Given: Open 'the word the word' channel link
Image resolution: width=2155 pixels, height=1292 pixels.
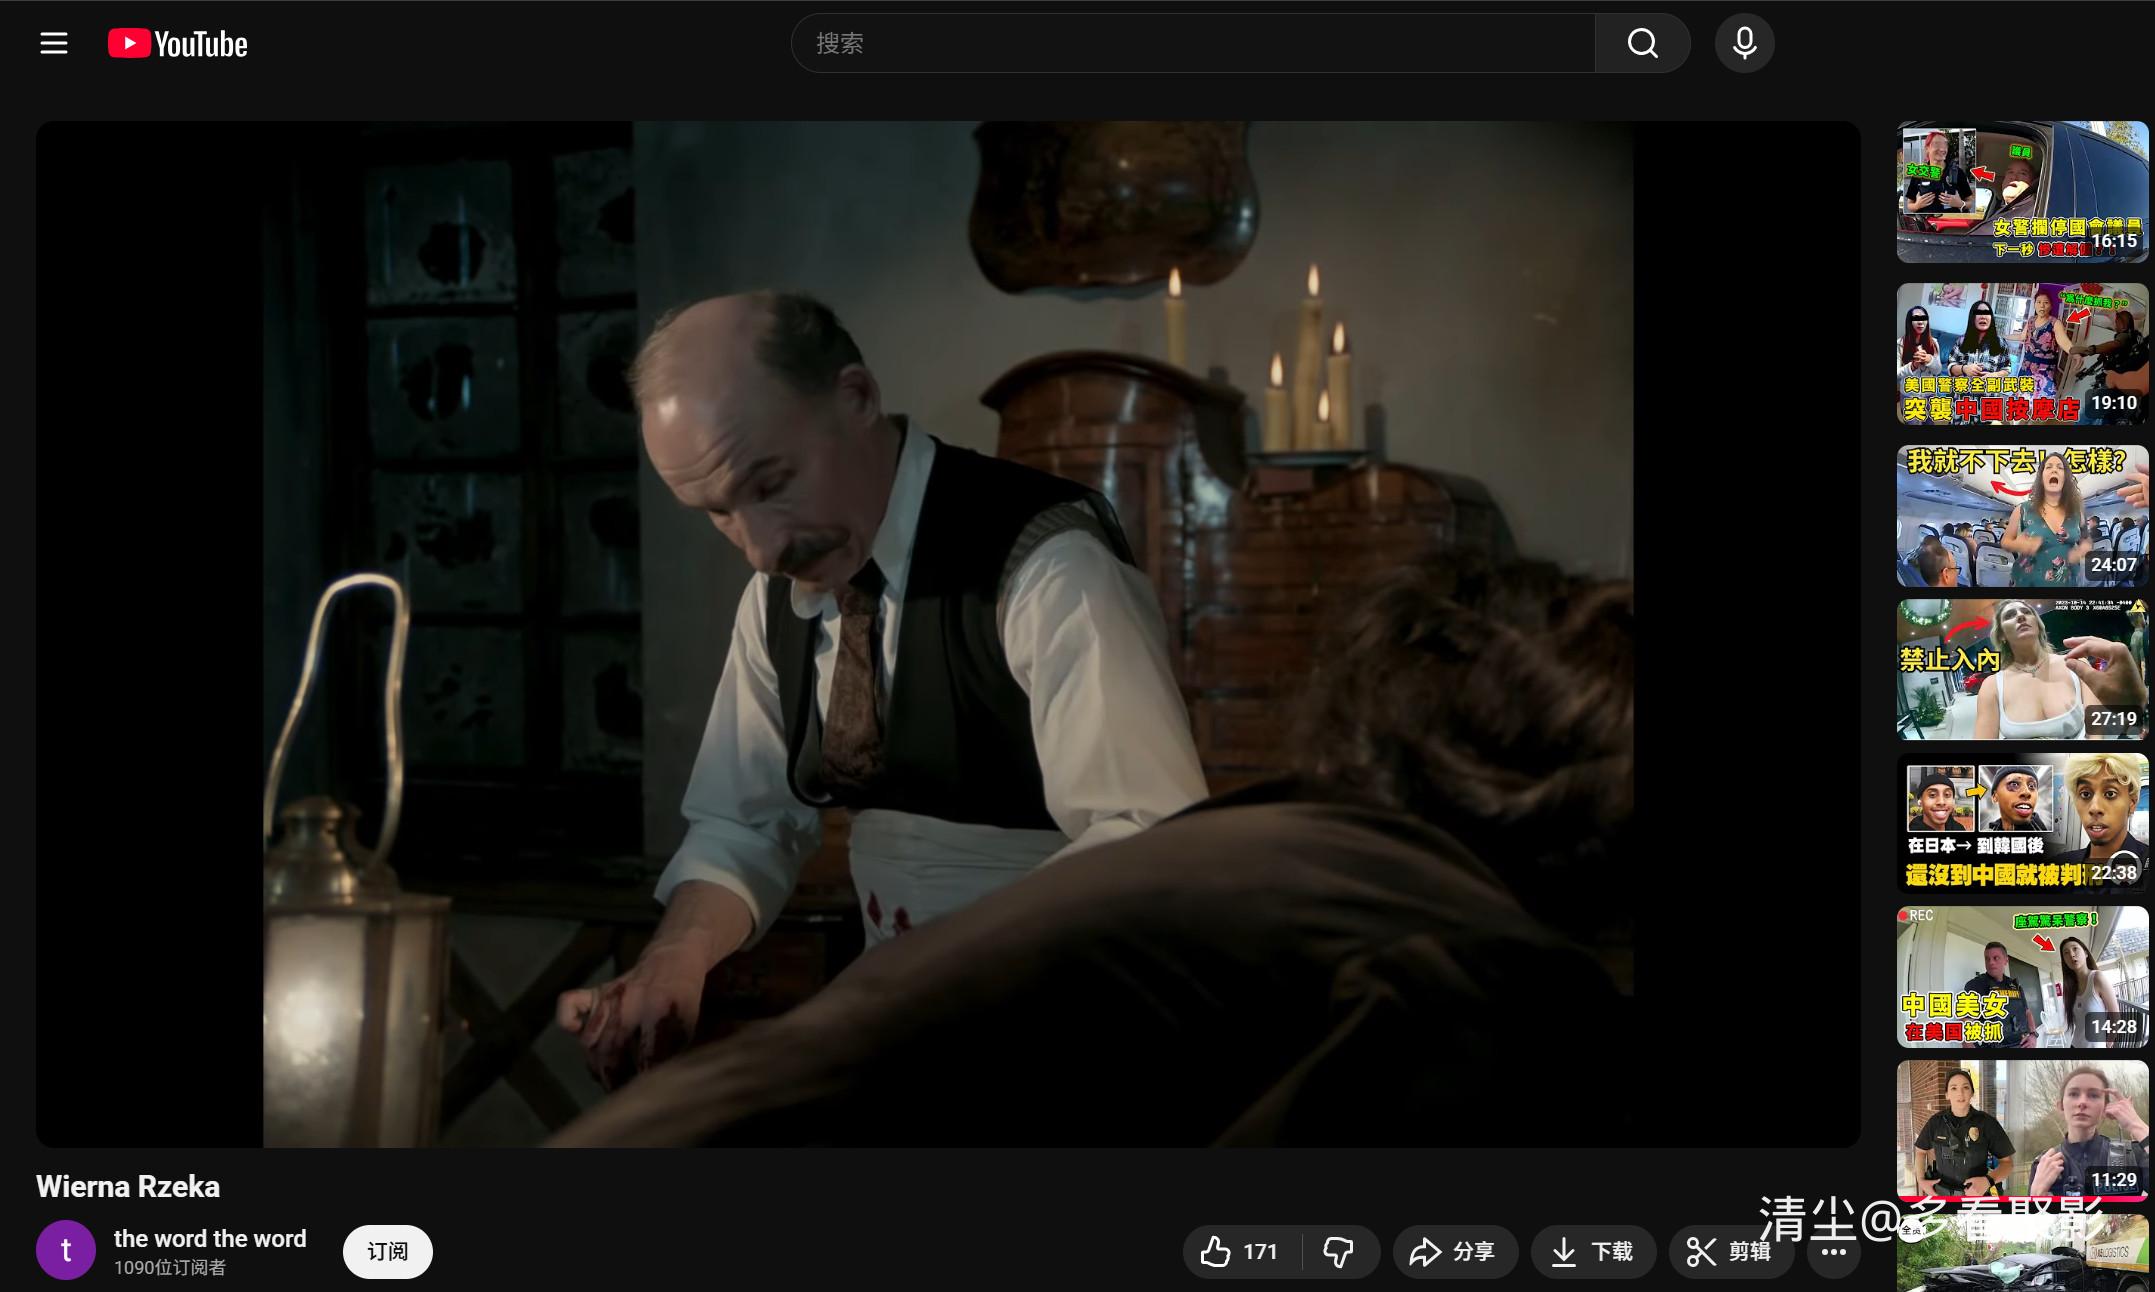Looking at the screenshot, I should point(210,1238).
